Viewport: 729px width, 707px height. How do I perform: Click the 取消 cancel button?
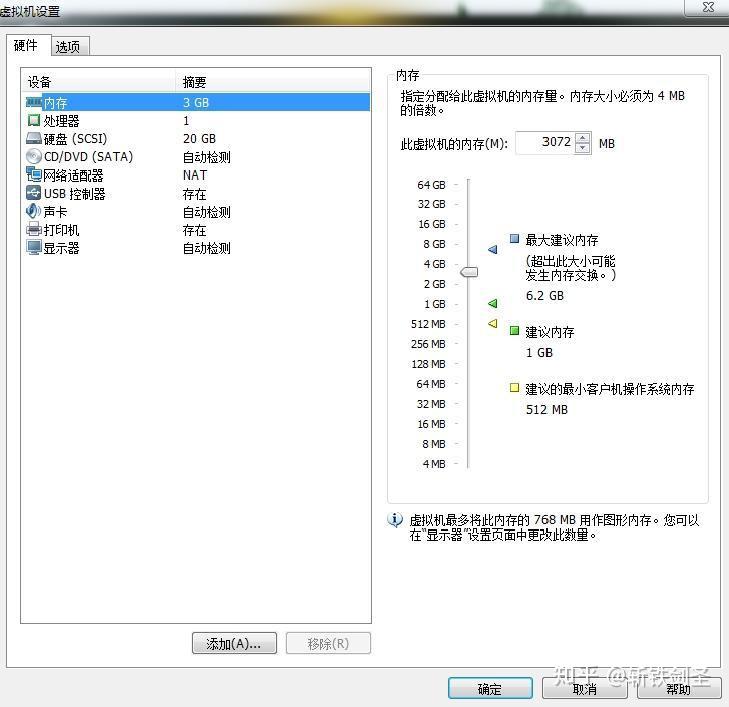tap(584, 688)
